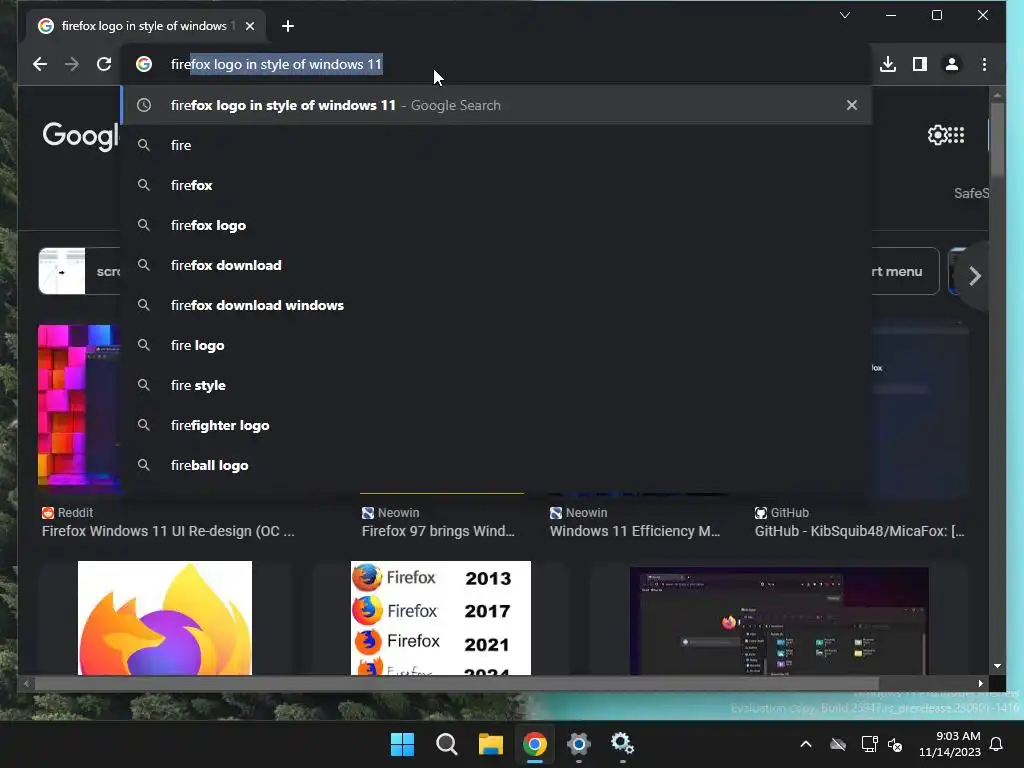Image resolution: width=1024 pixels, height=768 pixels.
Task: Show hidden tray icons chevron
Action: coord(806,744)
